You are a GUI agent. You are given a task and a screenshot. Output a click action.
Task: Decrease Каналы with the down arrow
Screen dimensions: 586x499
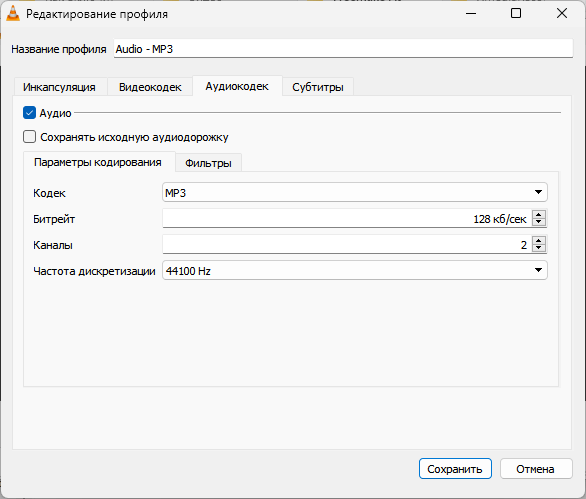(539, 248)
